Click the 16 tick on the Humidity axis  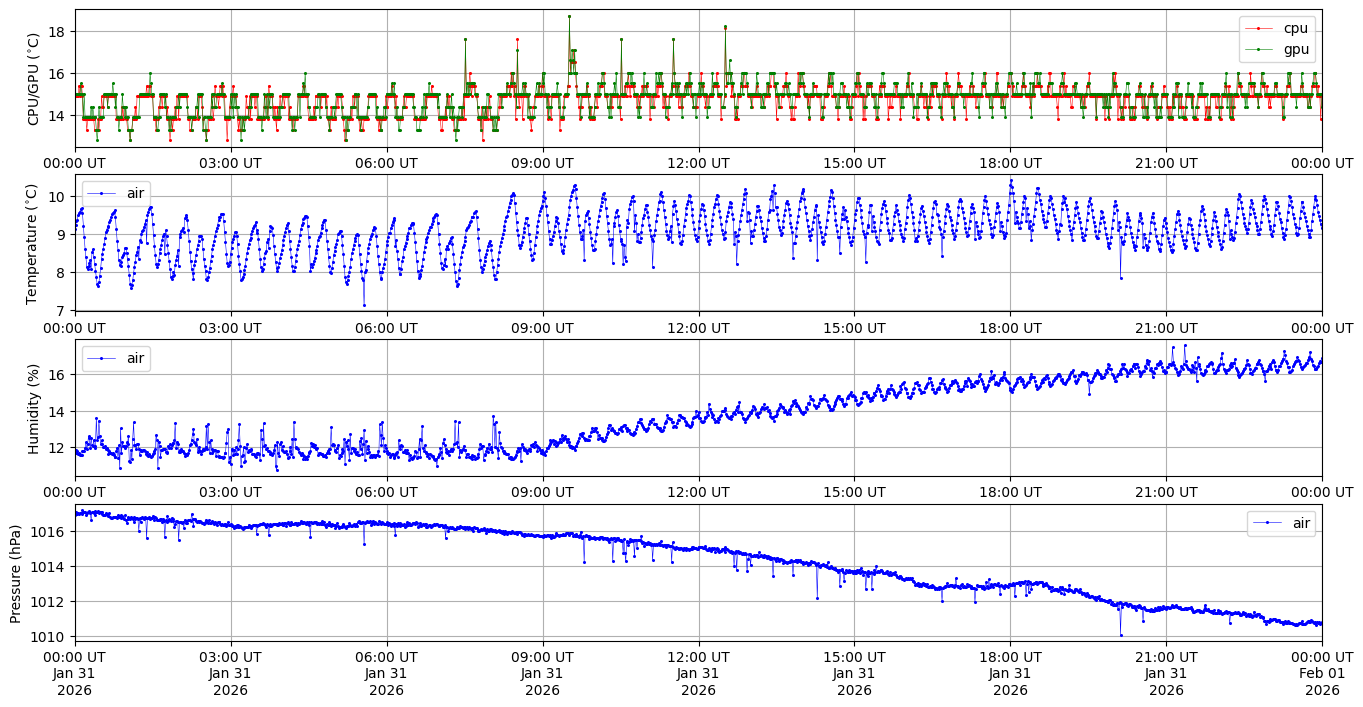tap(56, 374)
